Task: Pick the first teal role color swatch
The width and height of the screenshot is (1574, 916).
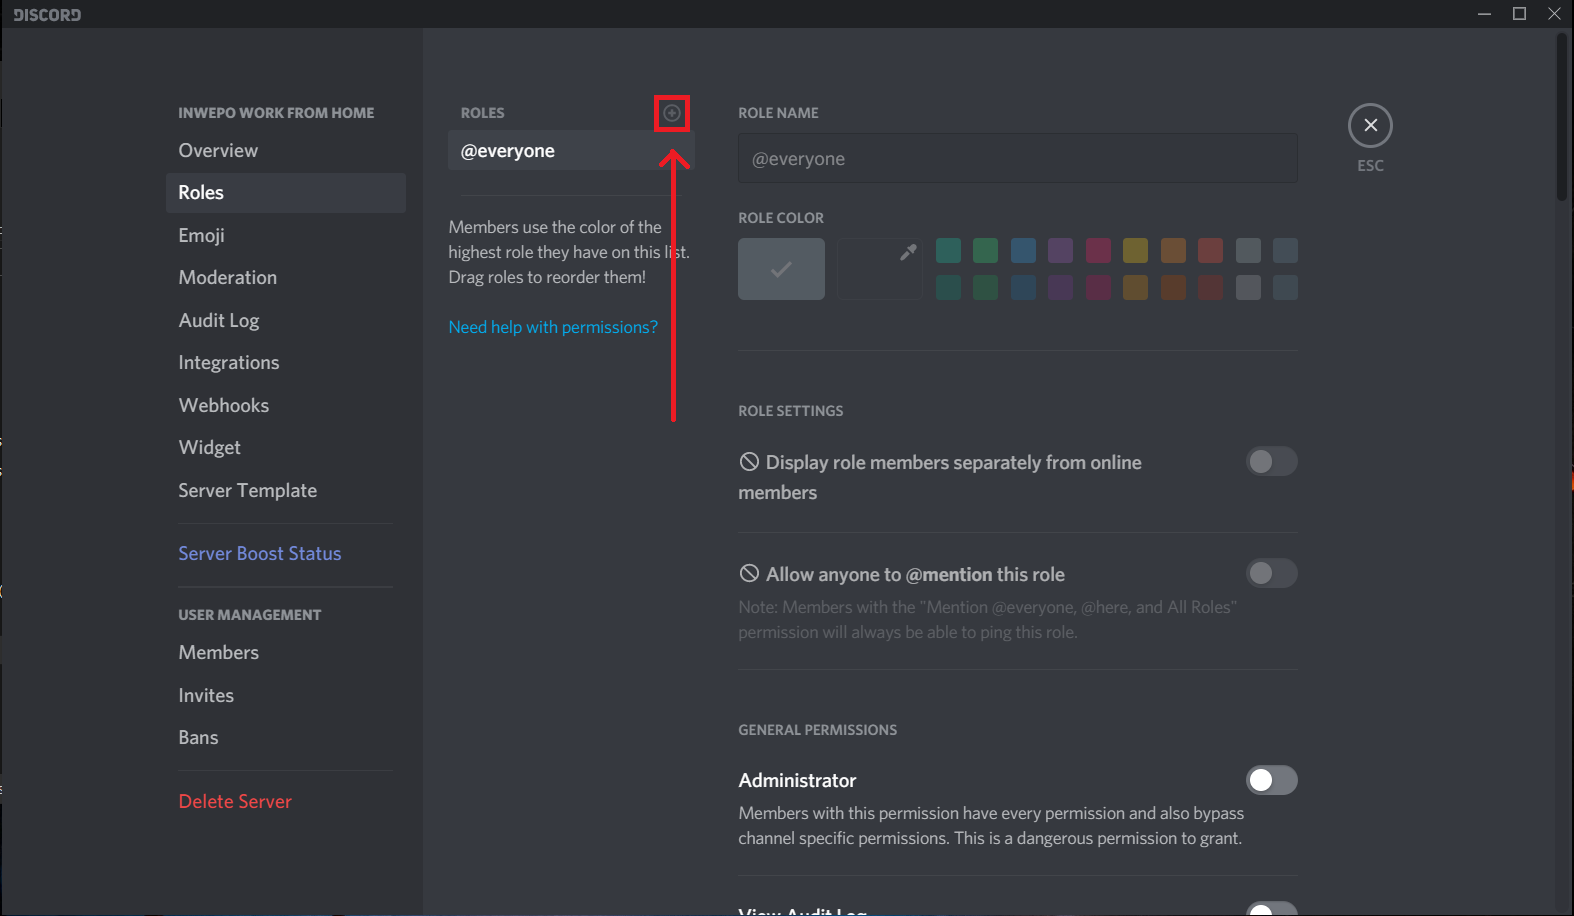Action: (948, 250)
